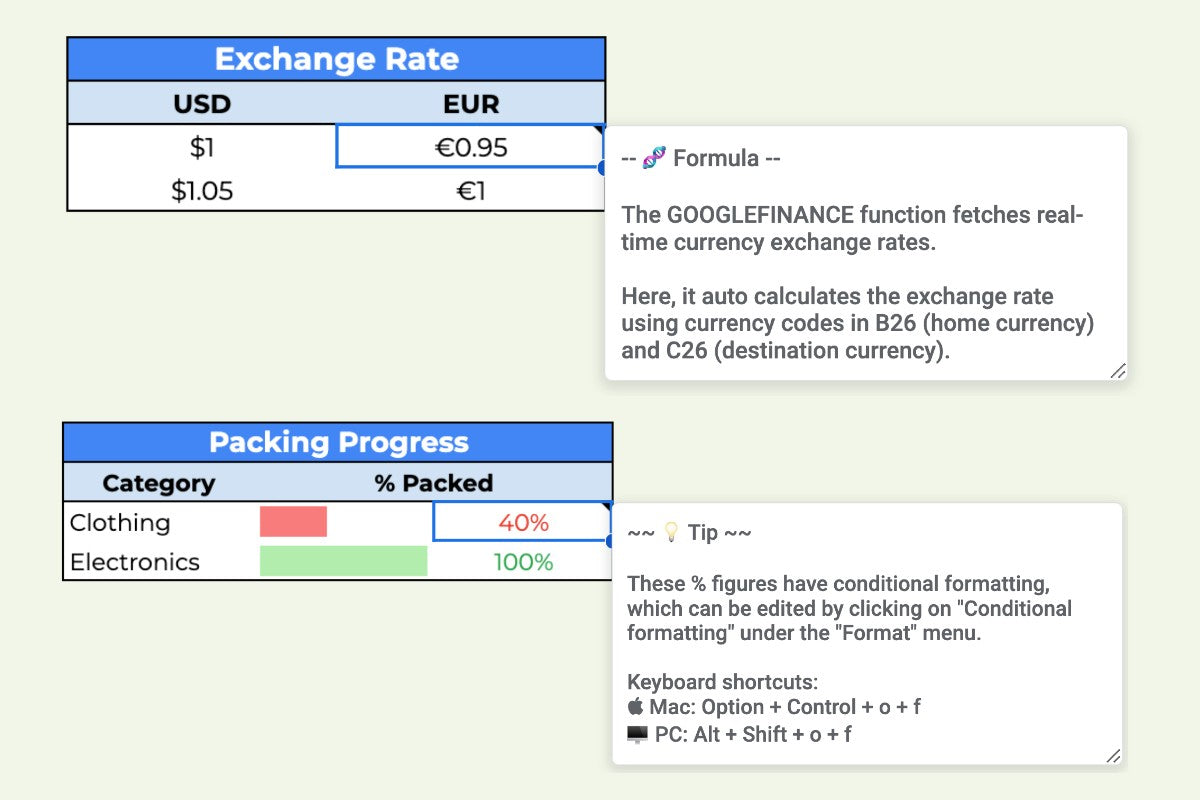
Task: Click the DNA emoji in the Formula note
Action: pyautogui.click(x=654, y=158)
